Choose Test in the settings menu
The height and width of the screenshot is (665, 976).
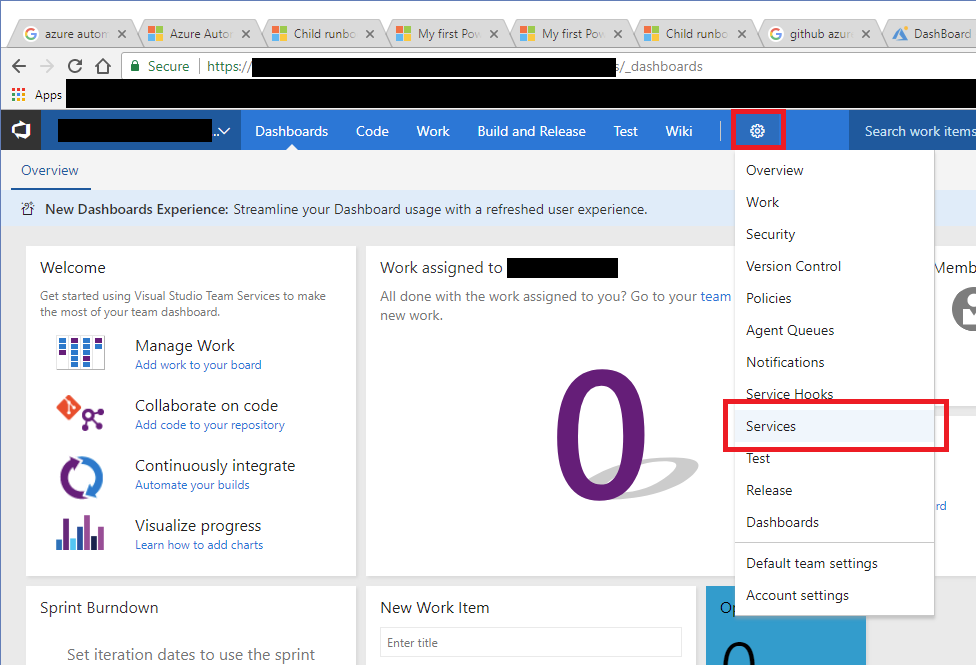coord(834,458)
